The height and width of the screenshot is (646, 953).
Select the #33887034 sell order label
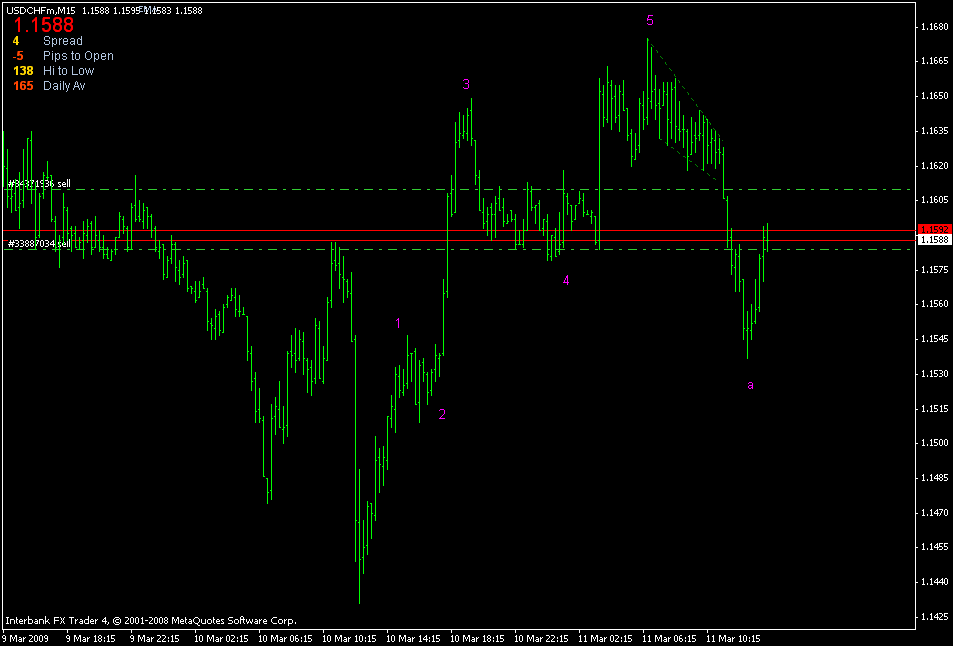pos(36,243)
